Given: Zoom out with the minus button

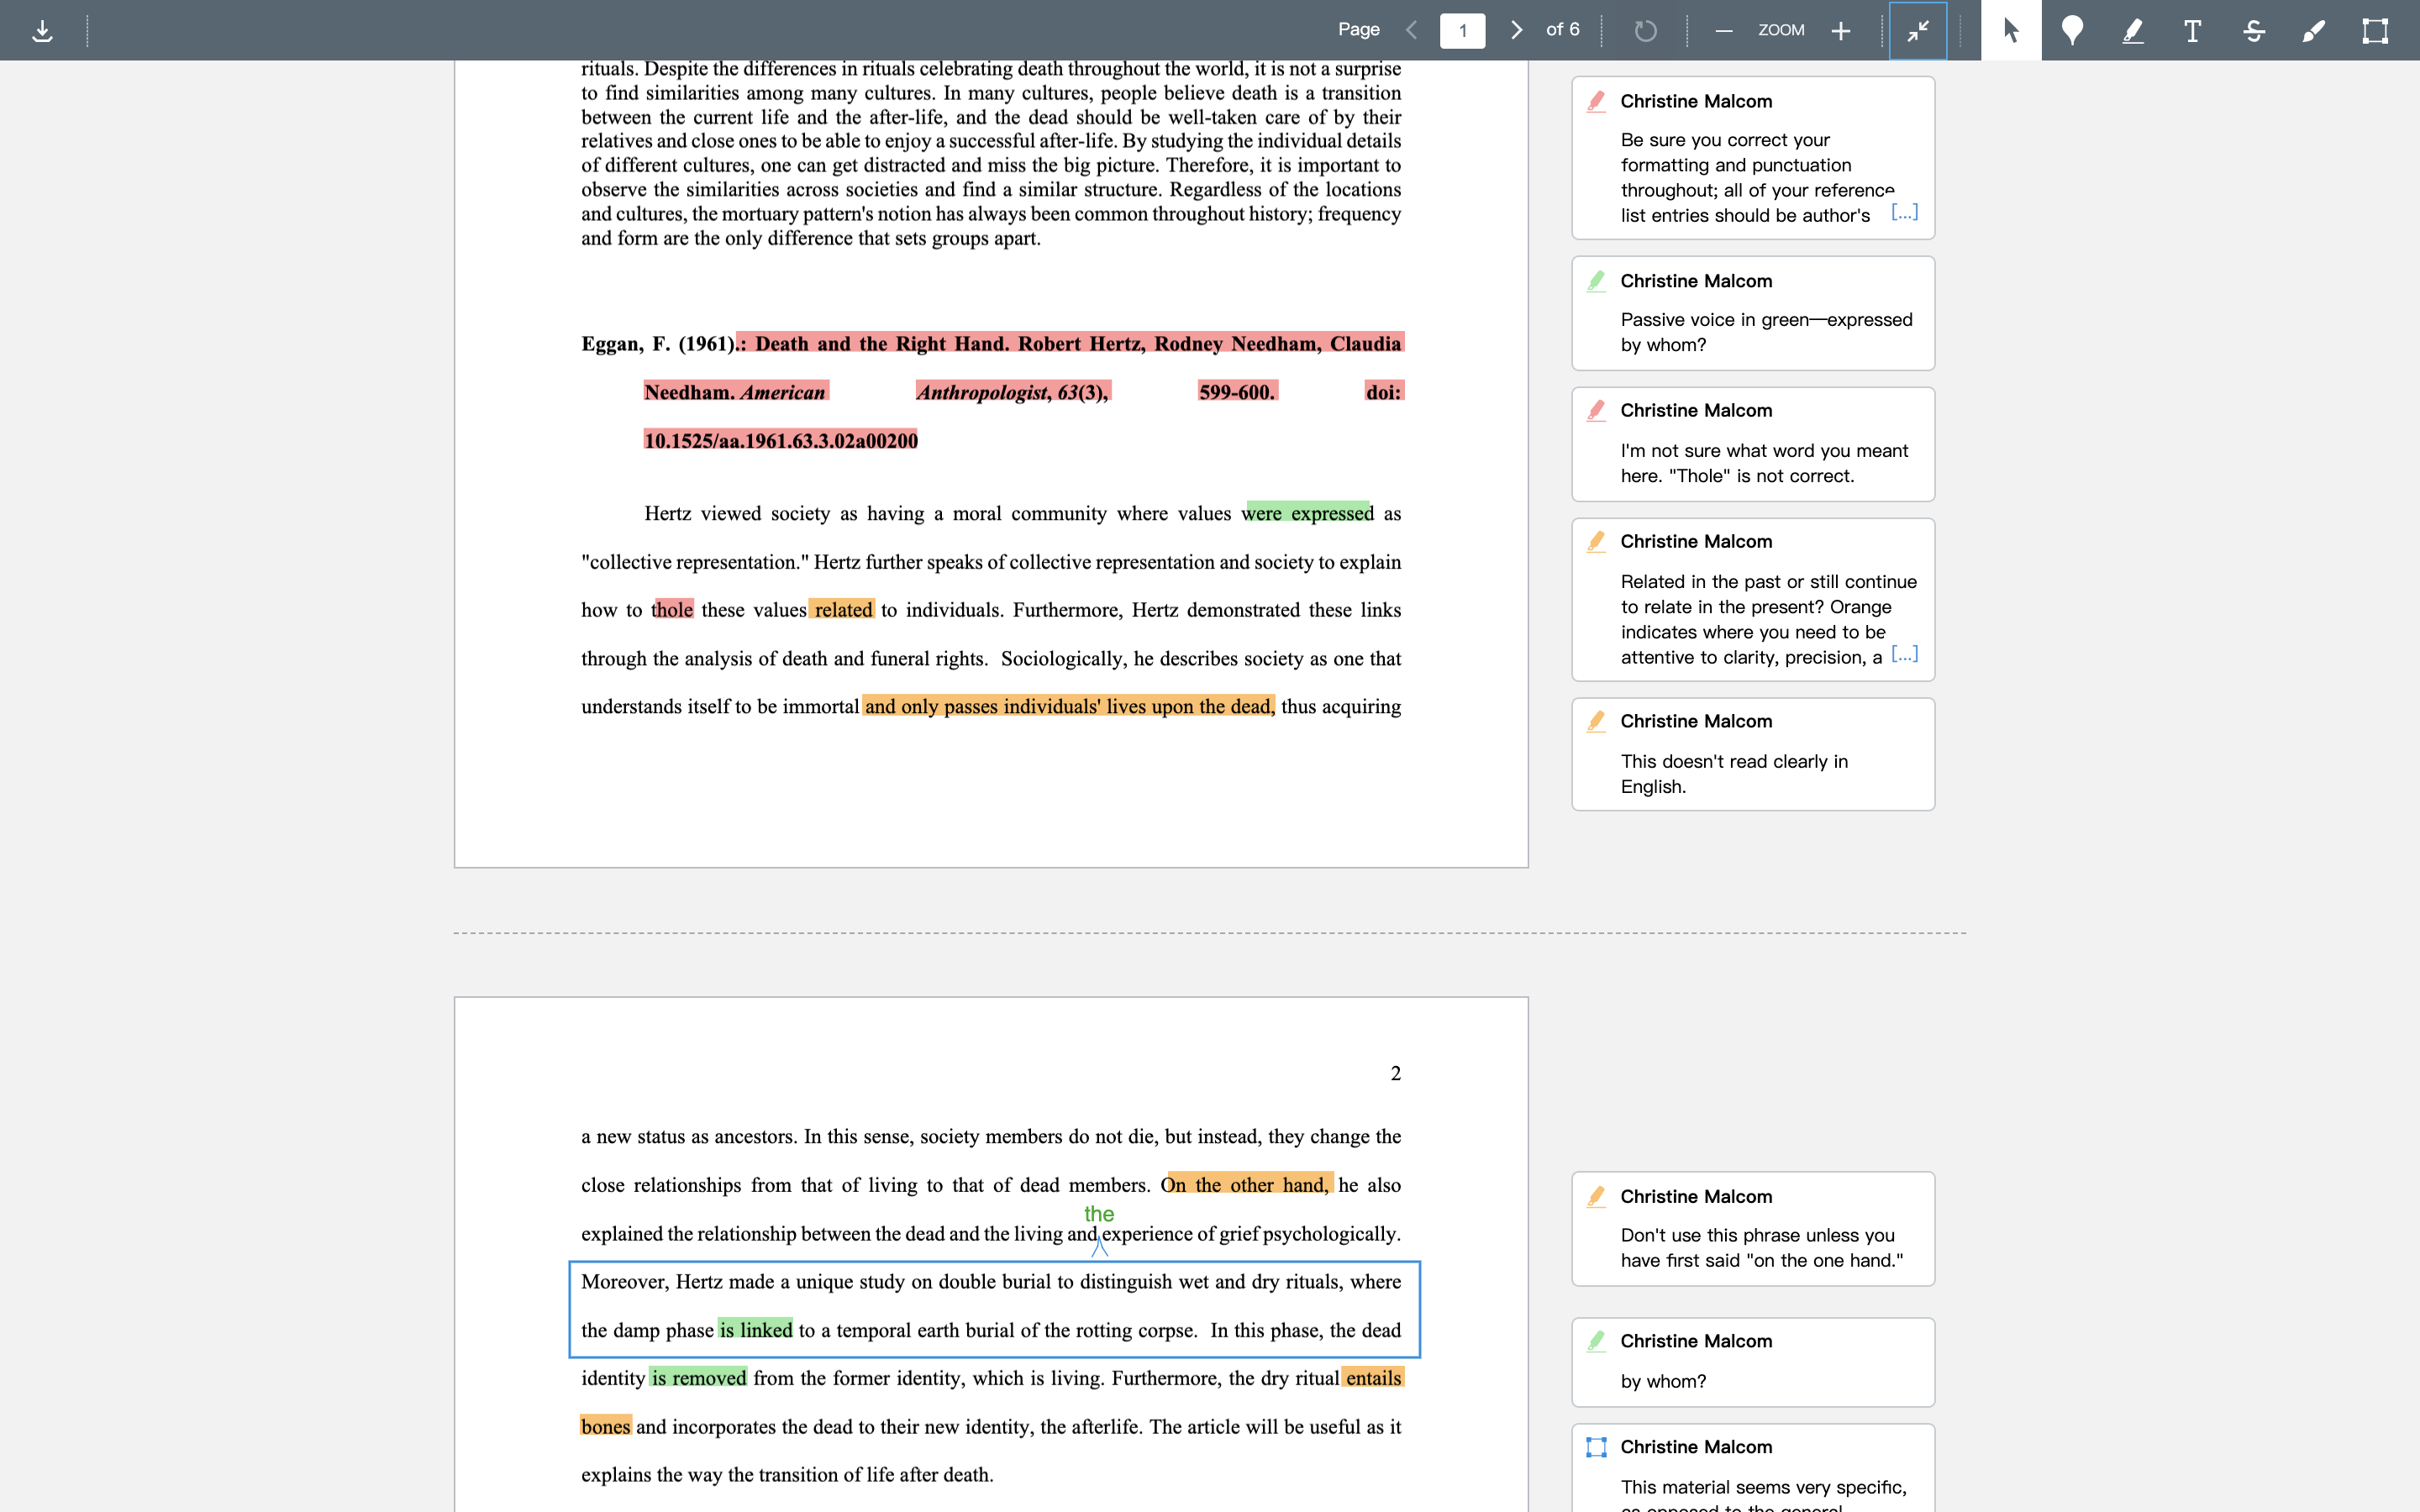Looking at the screenshot, I should click(x=1723, y=31).
